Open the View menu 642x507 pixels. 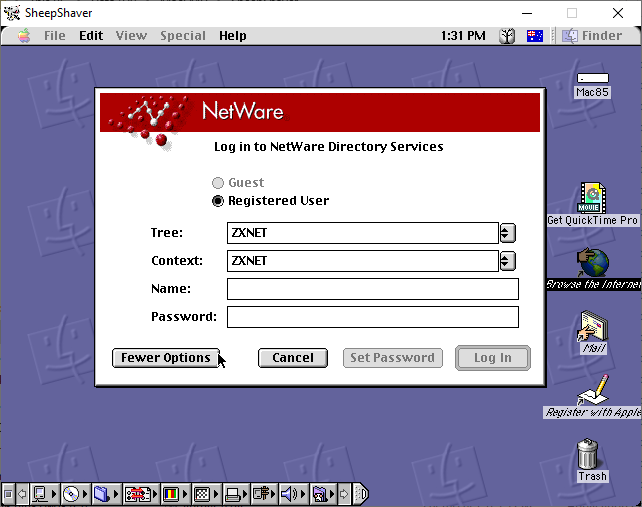click(131, 36)
